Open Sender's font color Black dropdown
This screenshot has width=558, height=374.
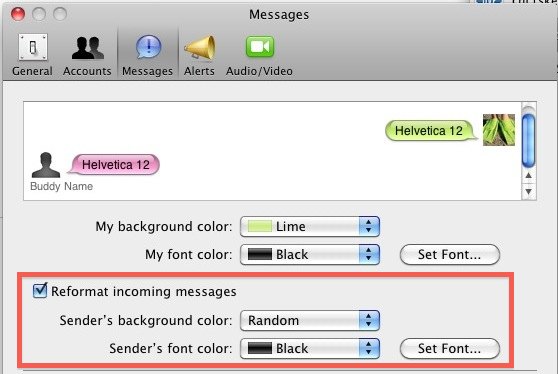[x=310, y=348]
